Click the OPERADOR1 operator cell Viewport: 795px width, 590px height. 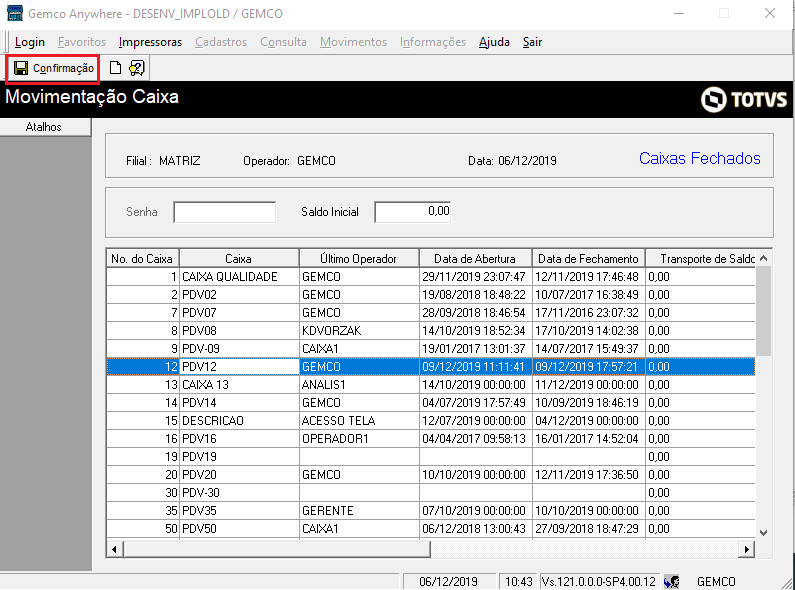tap(359, 438)
